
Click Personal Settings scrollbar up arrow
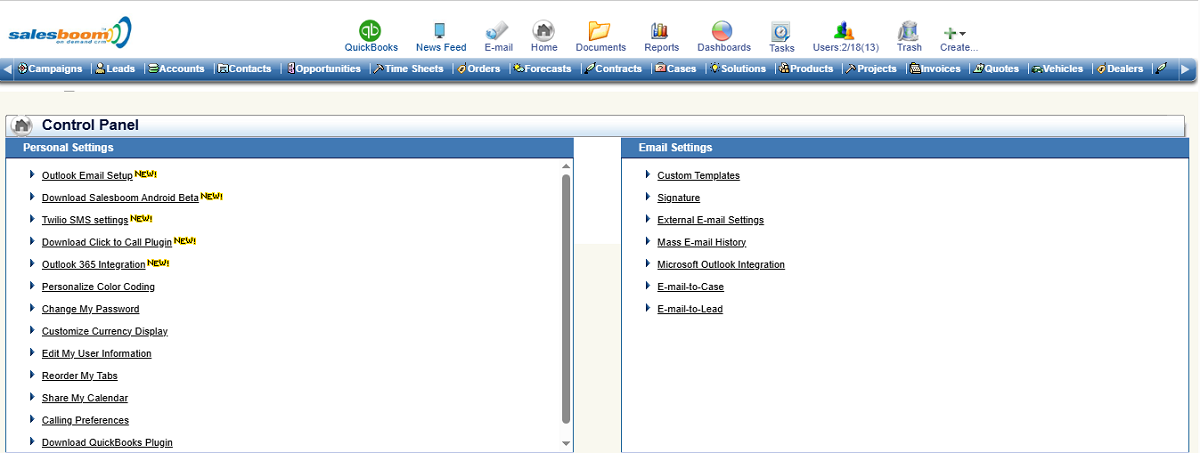click(x=566, y=166)
